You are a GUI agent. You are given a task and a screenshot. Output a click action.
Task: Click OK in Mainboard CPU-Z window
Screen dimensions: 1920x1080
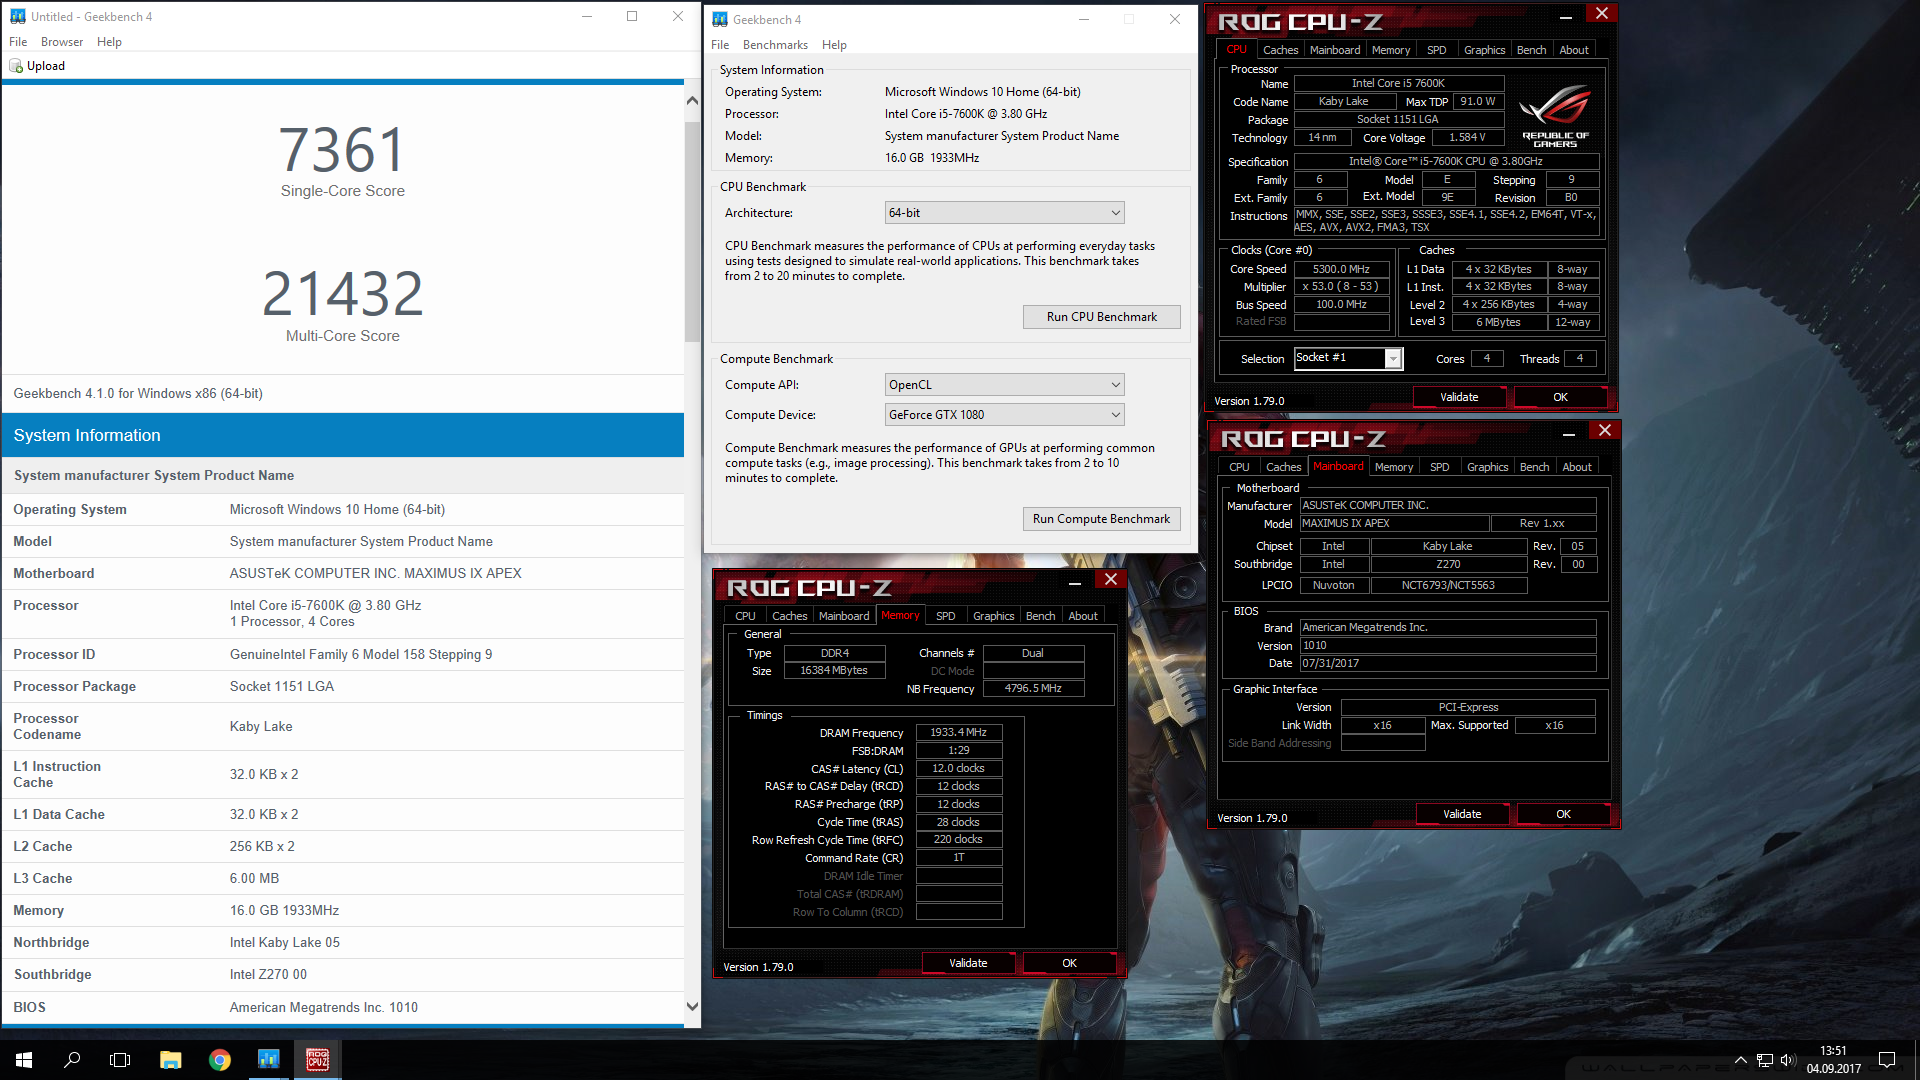point(1563,814)
